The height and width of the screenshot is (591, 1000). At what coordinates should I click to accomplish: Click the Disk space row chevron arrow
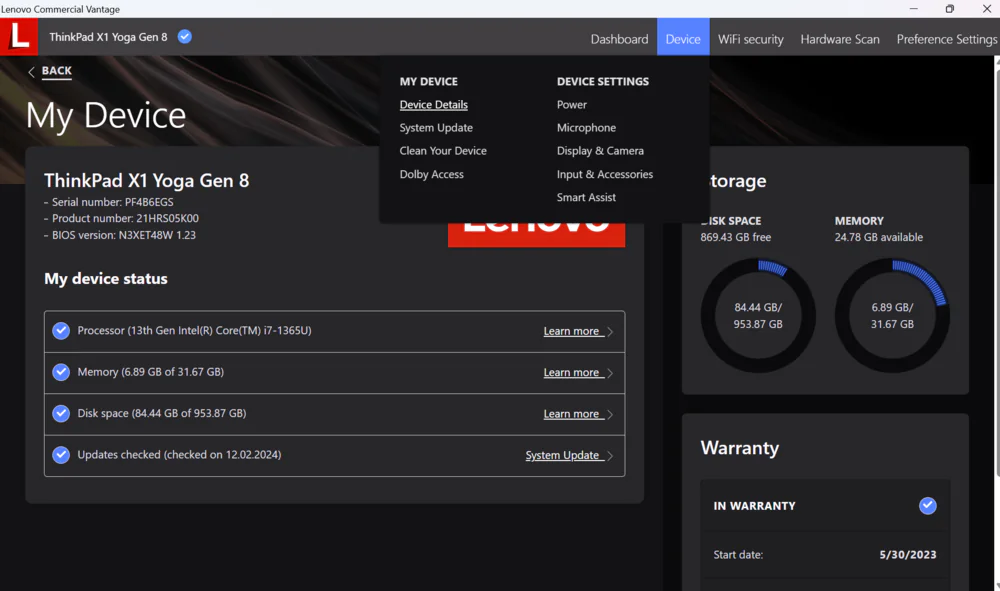tap(610, 414)
